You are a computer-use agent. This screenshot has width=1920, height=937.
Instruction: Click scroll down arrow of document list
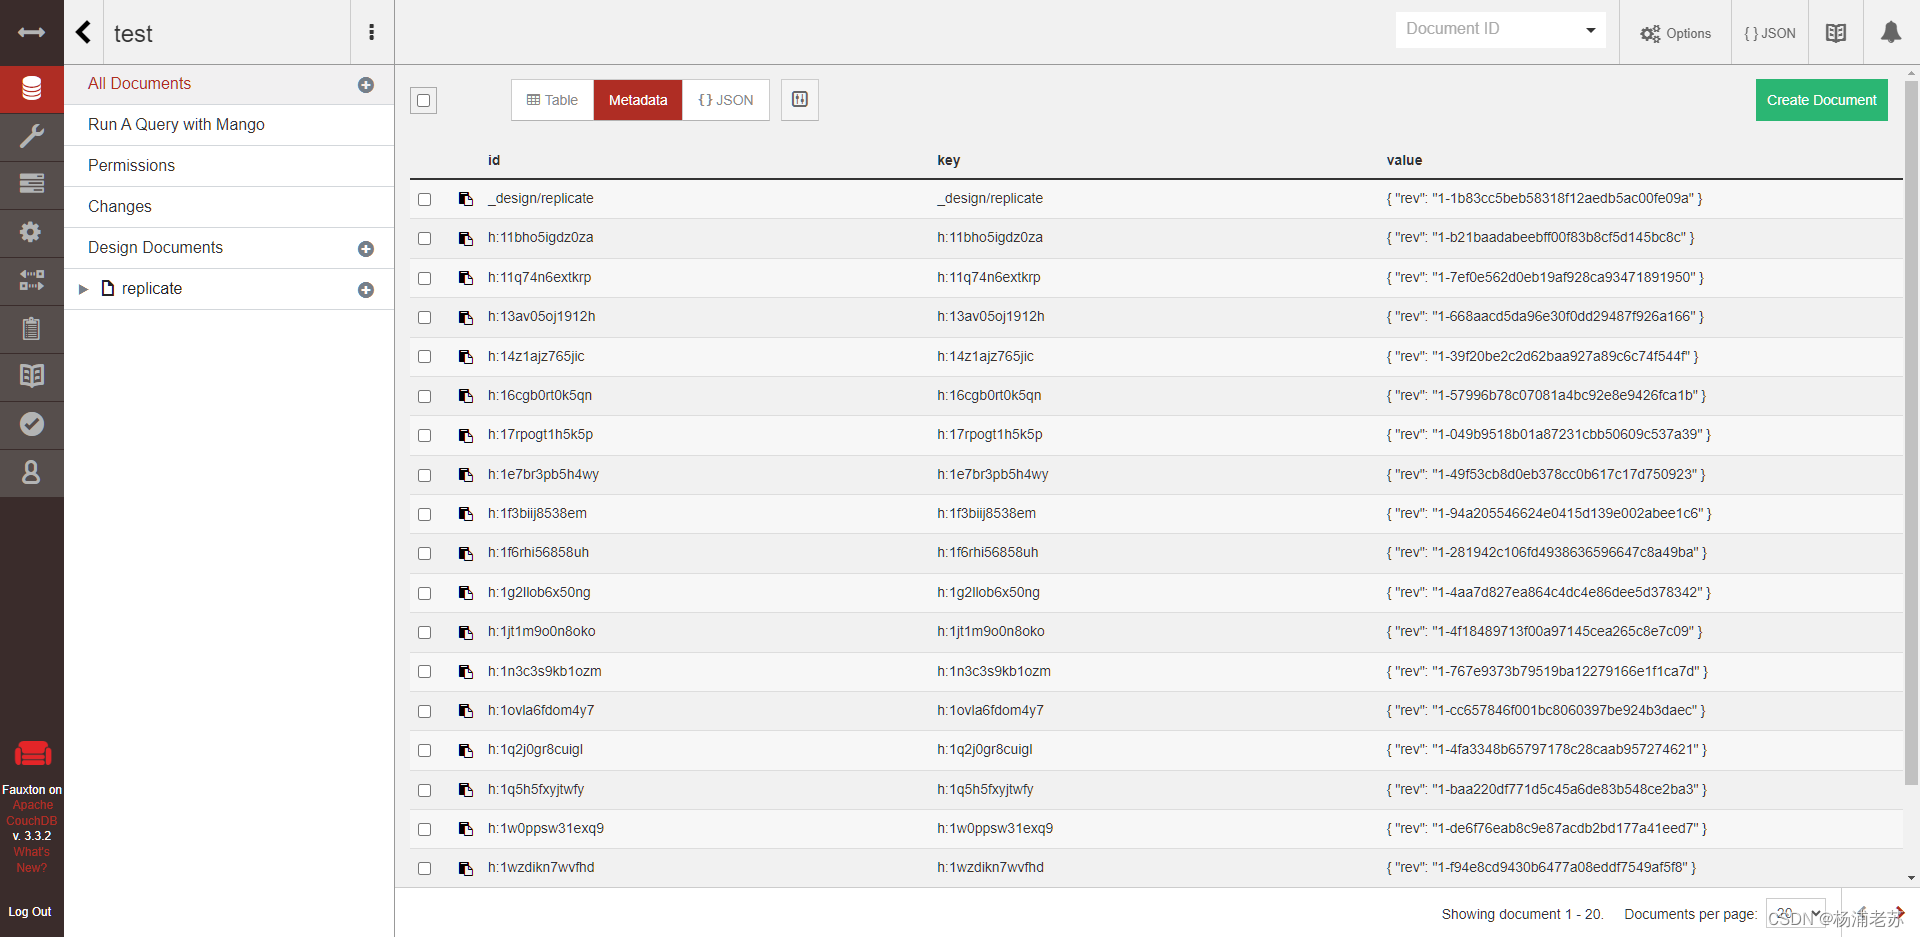(1911, 878)
